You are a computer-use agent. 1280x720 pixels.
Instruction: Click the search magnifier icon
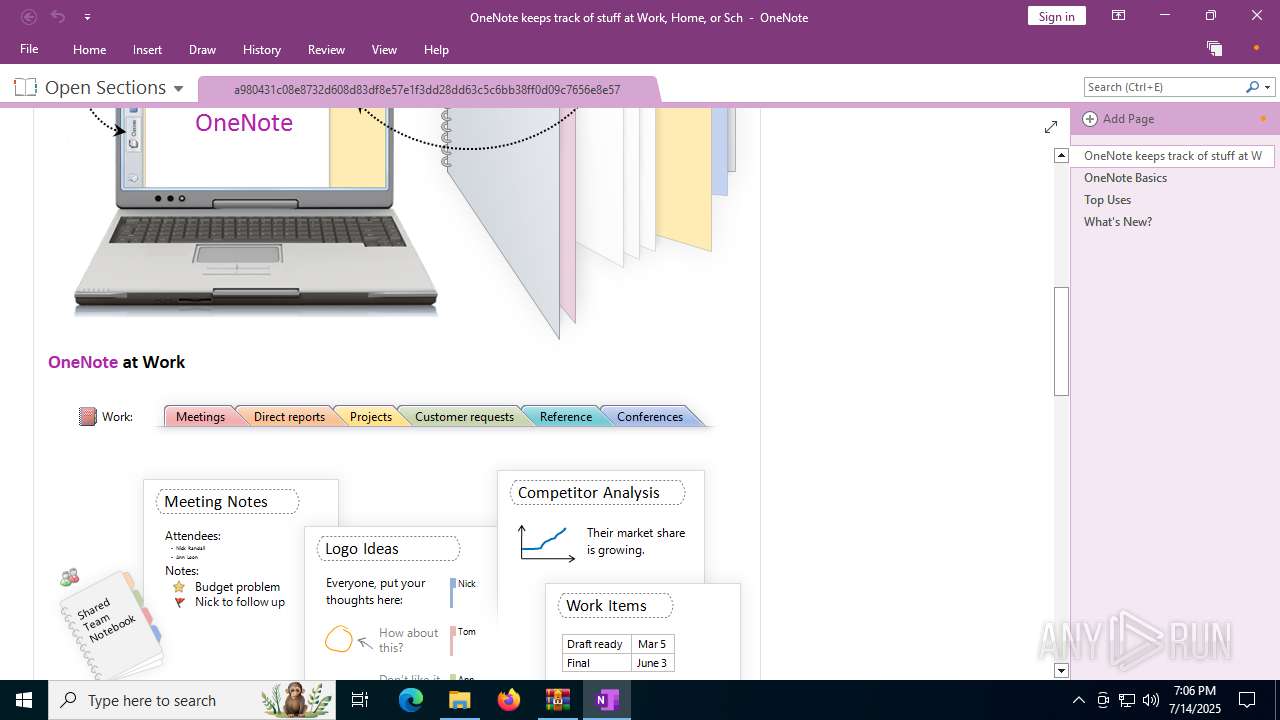(x=1252, y=87)
